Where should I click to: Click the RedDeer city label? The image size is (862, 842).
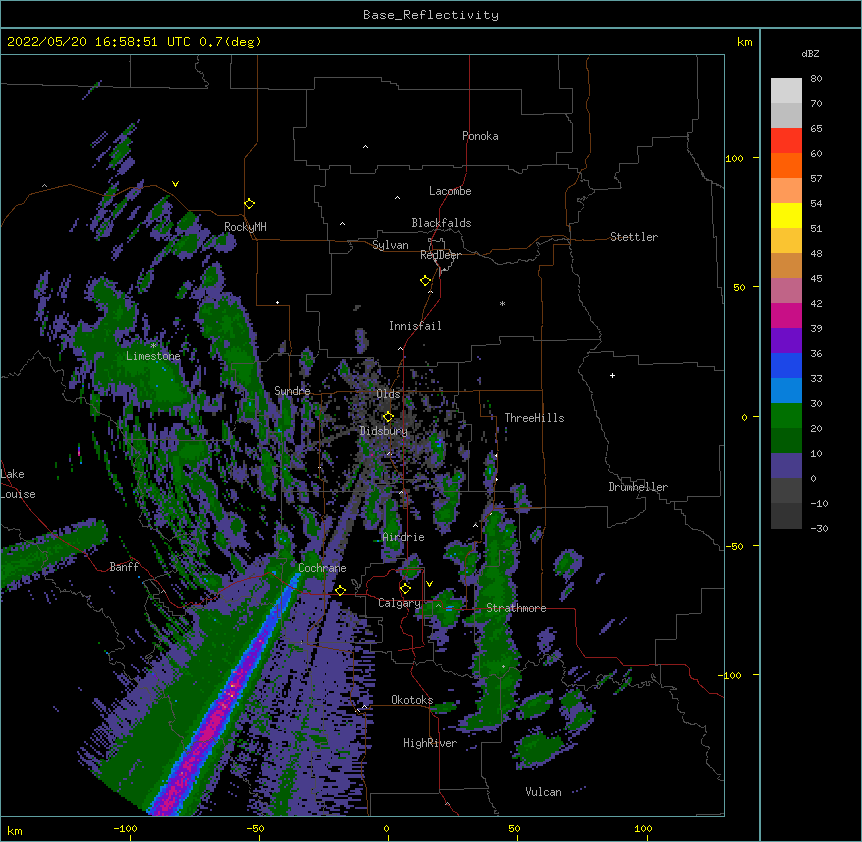point(440,255)
